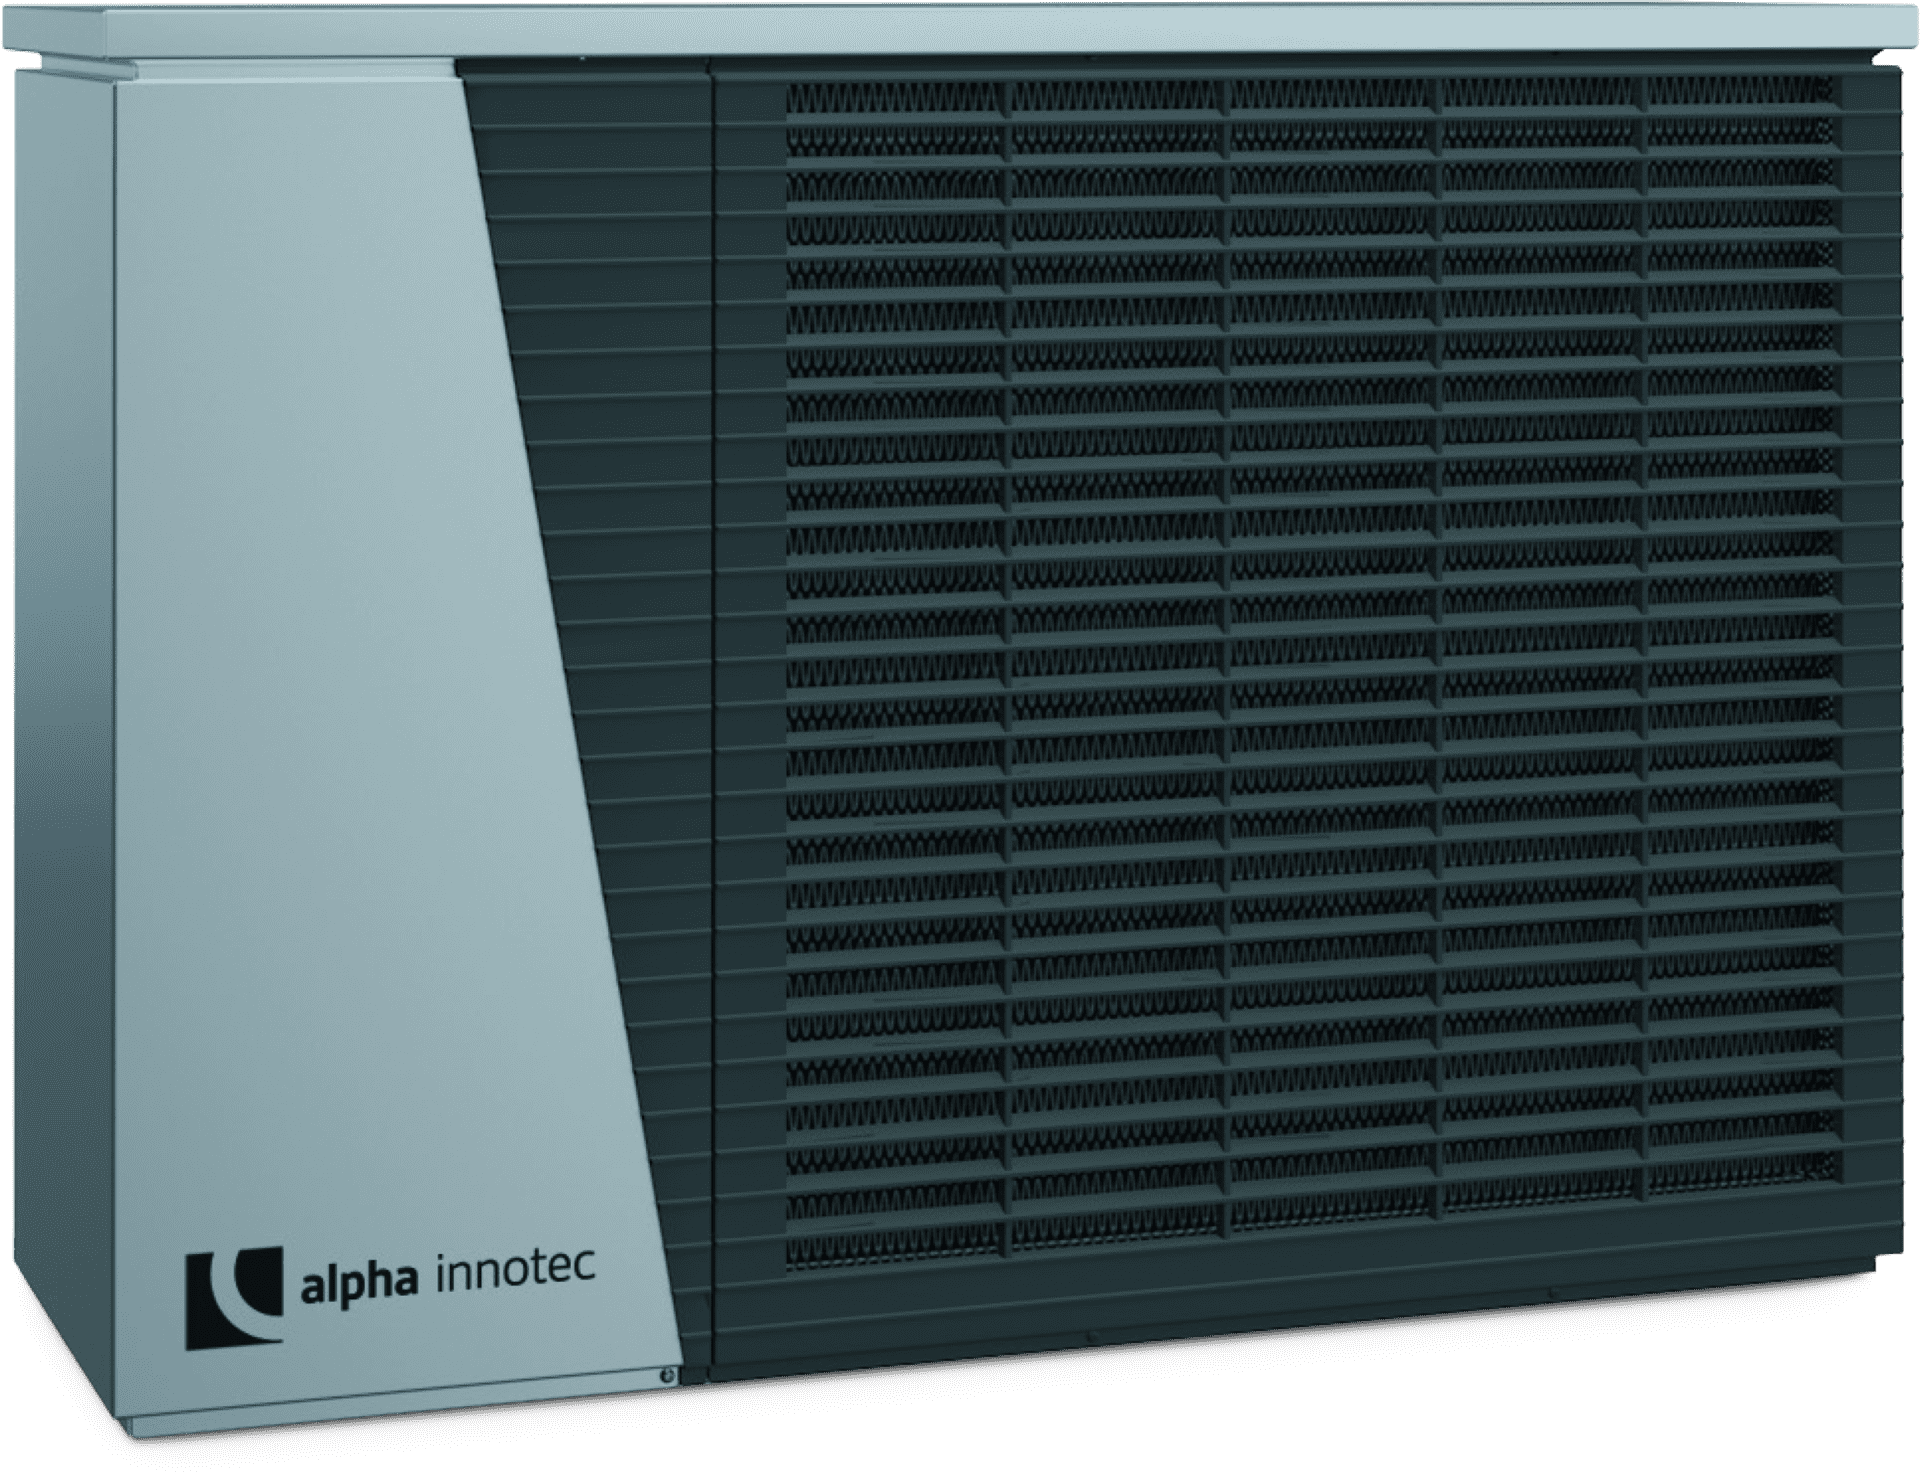Click the "alpha innotec" brand text

448,1281
